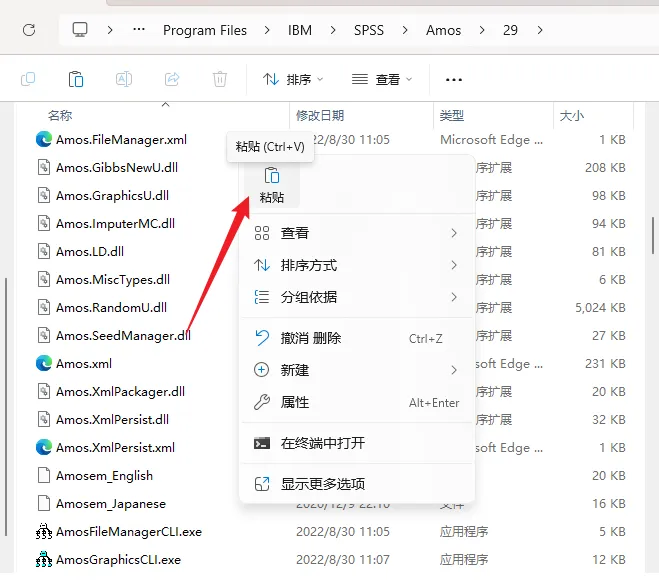Click the blank file icon of Amosem_English
Screen dimensions: 659x588
click(x=44, y=475)
